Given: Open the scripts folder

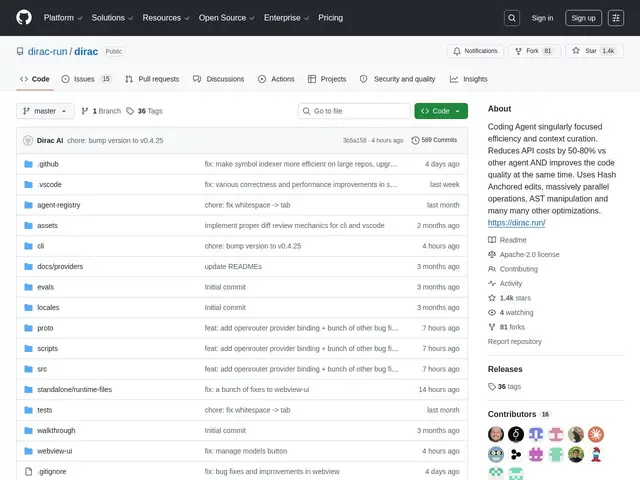Looking at the screenshot, I should coord(47,349).
